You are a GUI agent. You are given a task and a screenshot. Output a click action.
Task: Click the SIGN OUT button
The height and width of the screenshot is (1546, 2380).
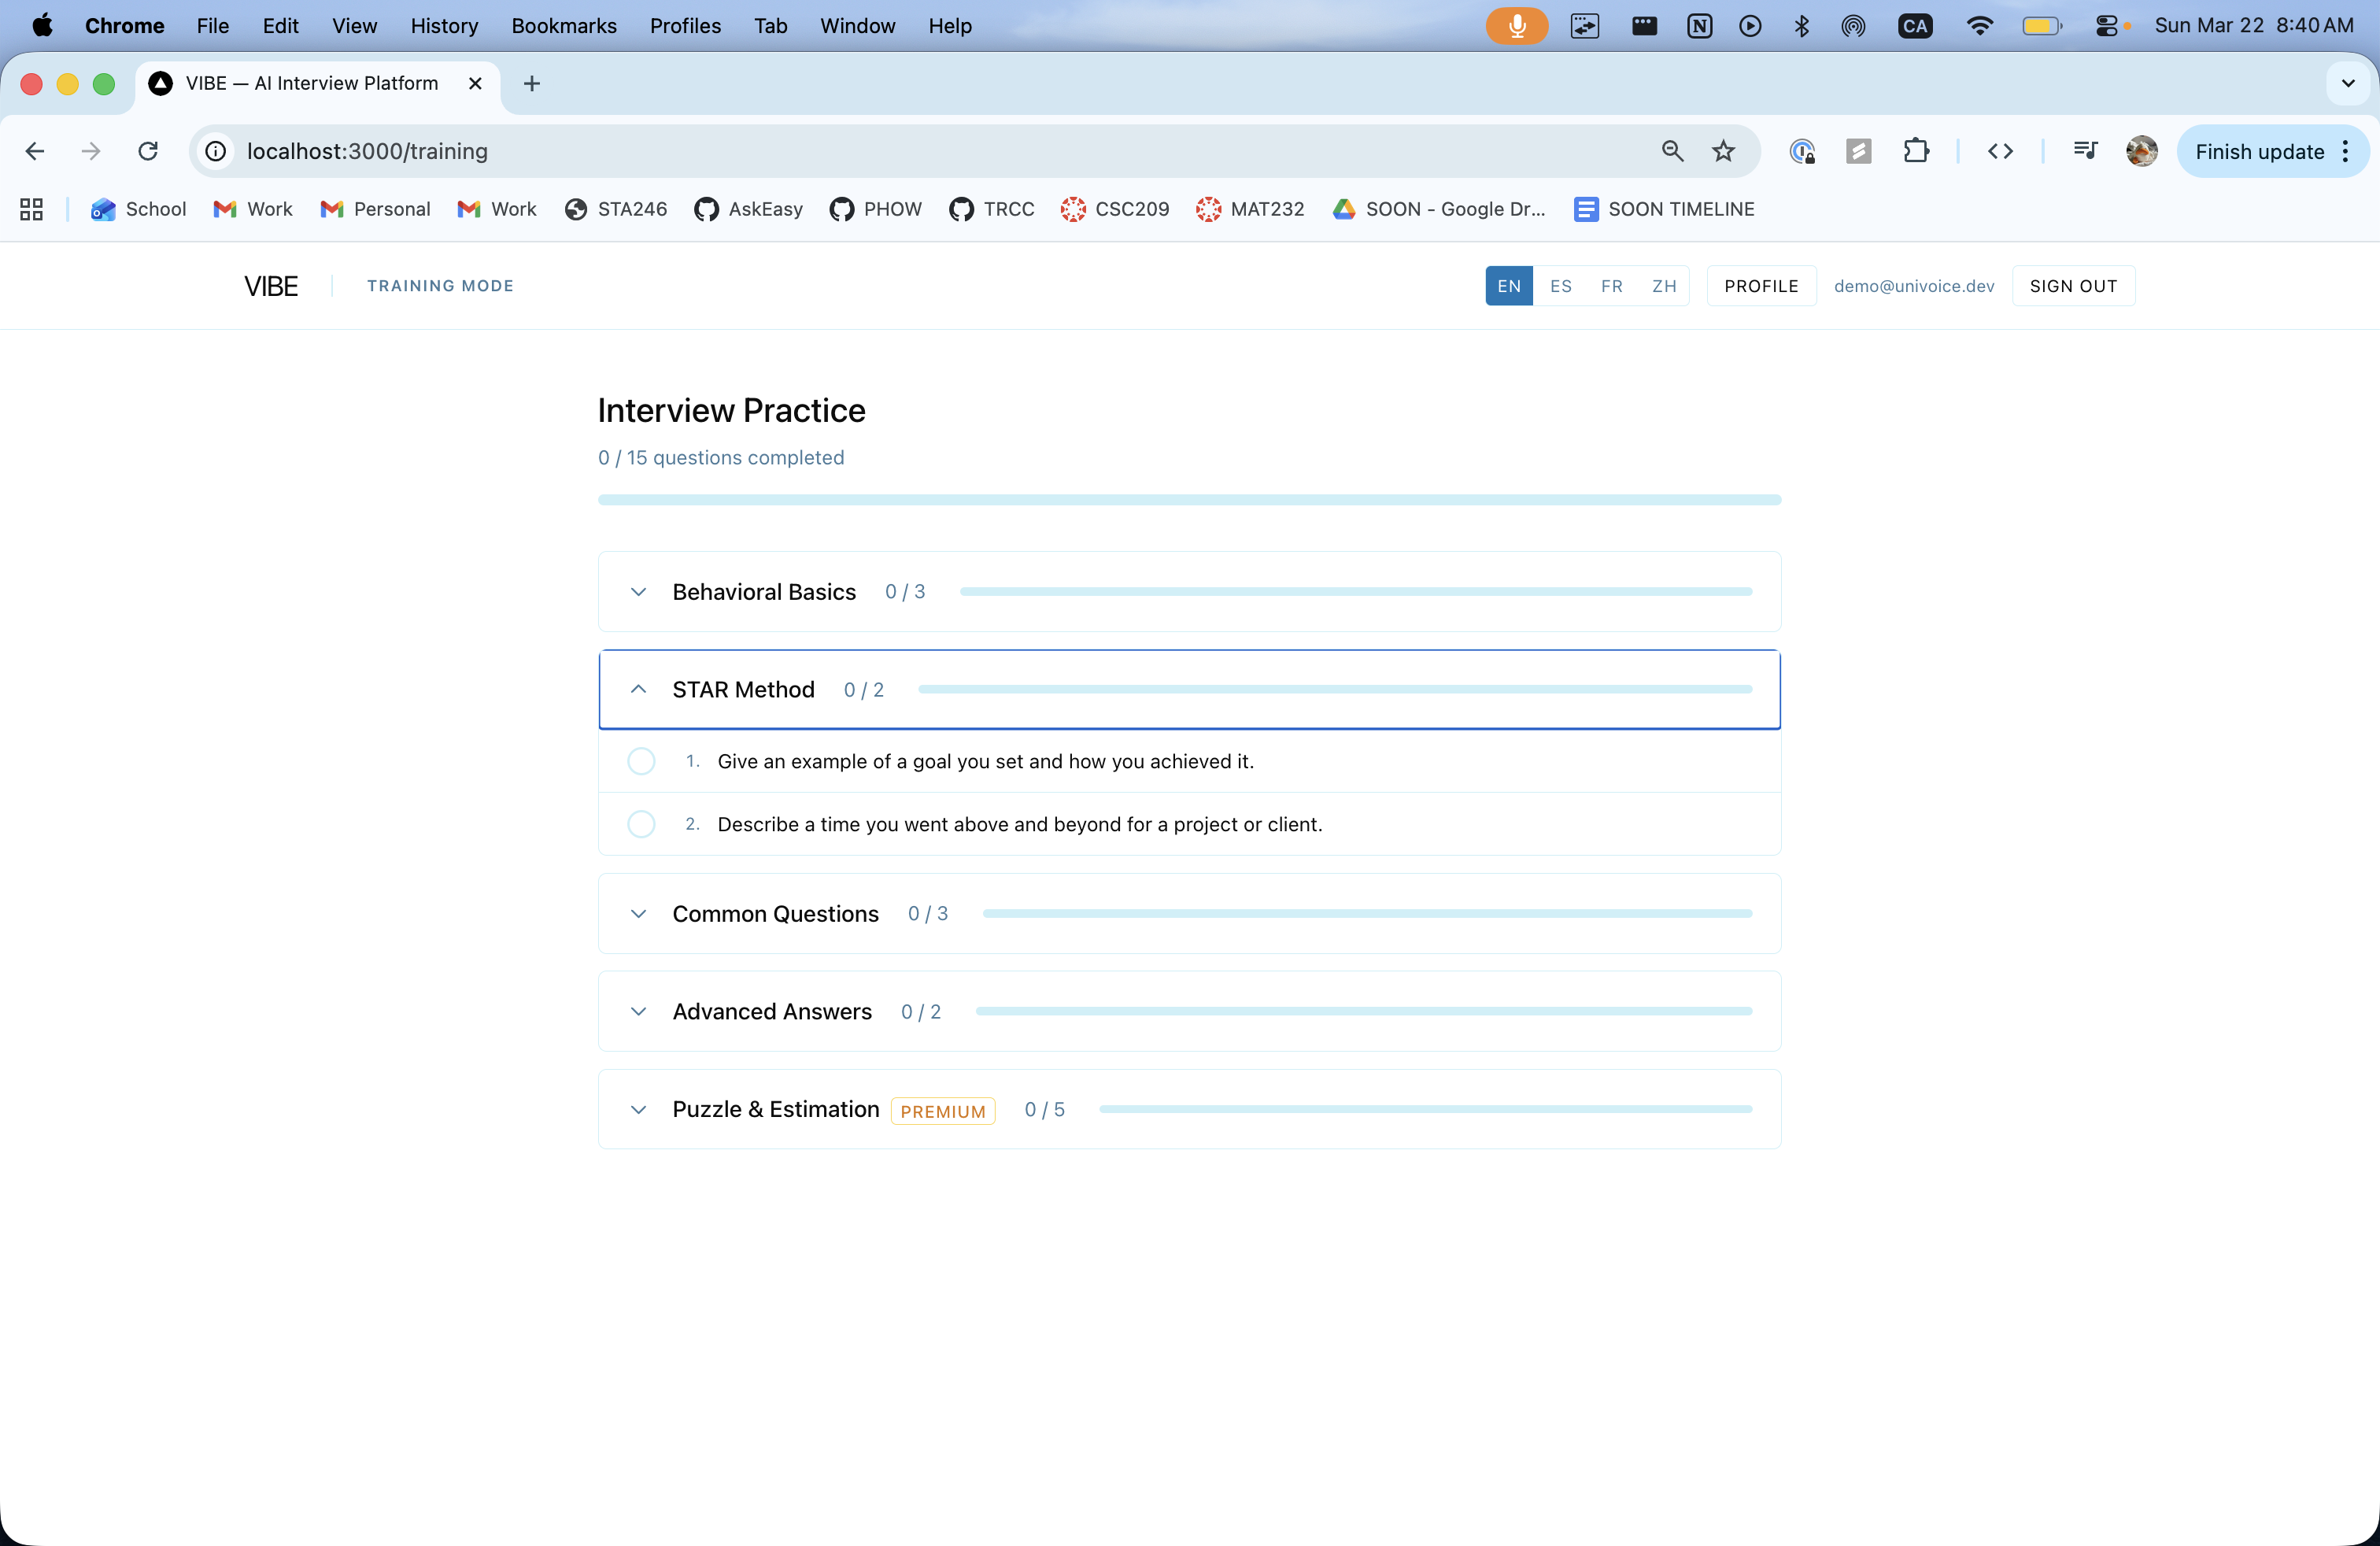coord(2072,286)
